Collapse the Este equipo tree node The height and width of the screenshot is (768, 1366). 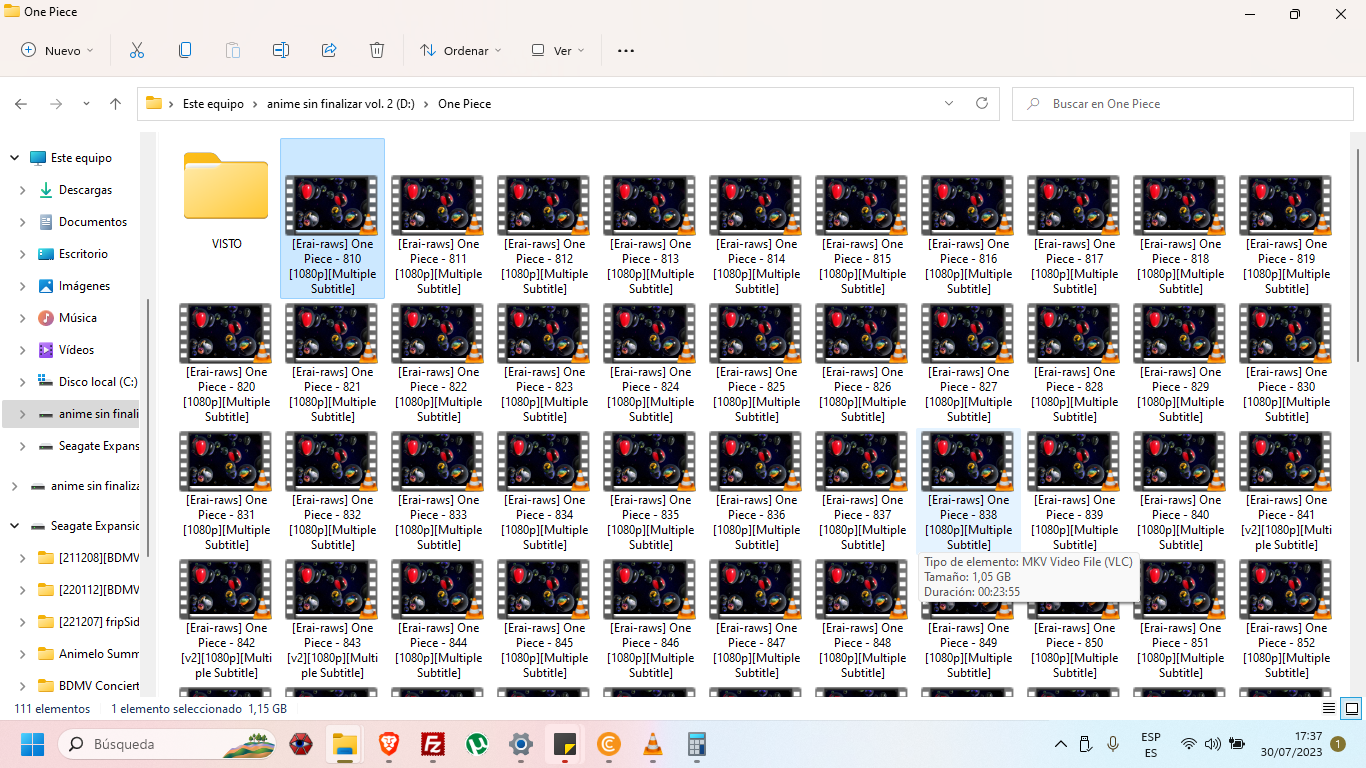click(x=15, y=158)
